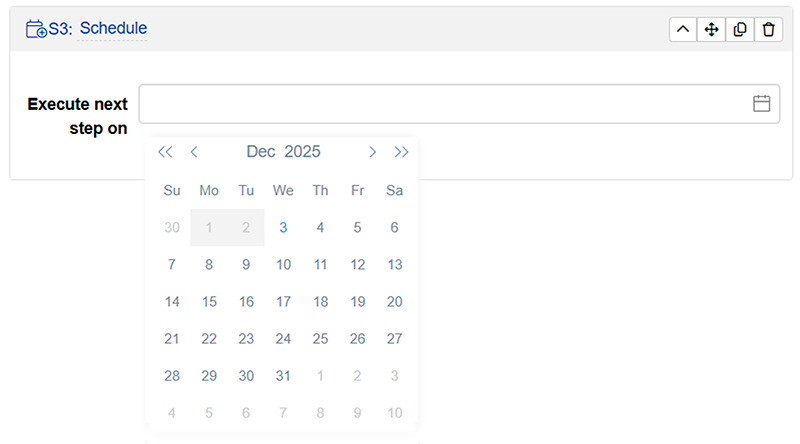Go to previous year in calendar
Viewport: 800px width, 444px height.
click(x=166, y=152)
